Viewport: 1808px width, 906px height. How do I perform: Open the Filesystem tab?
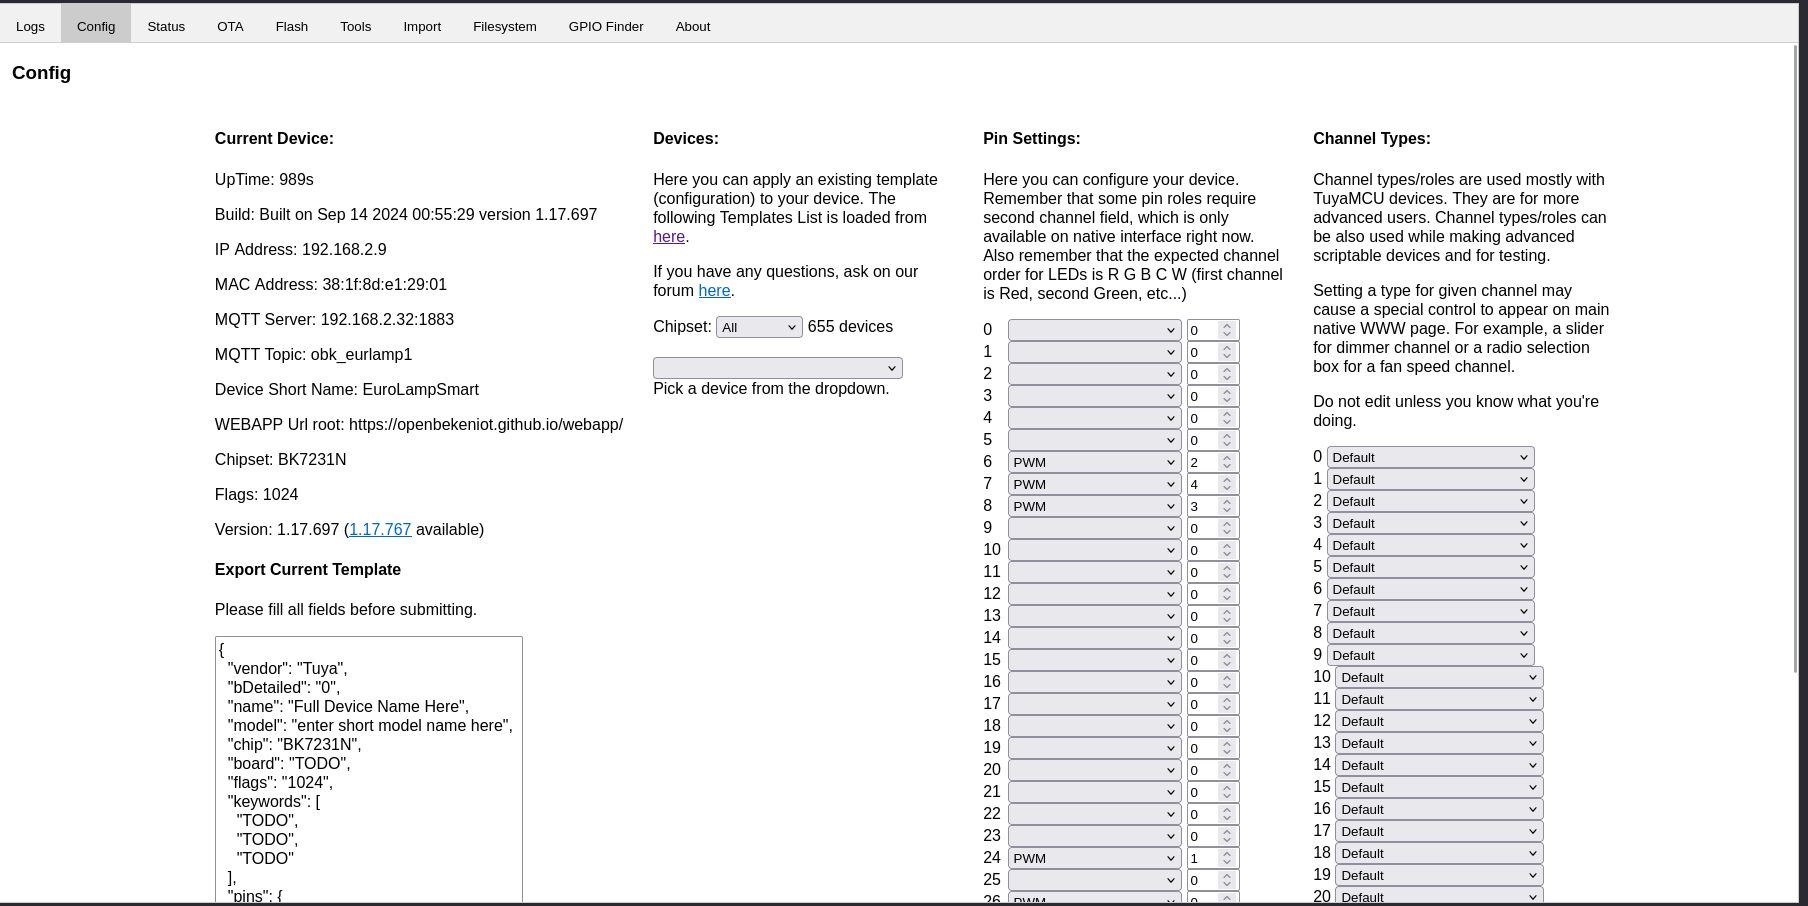tap(504, 26)
